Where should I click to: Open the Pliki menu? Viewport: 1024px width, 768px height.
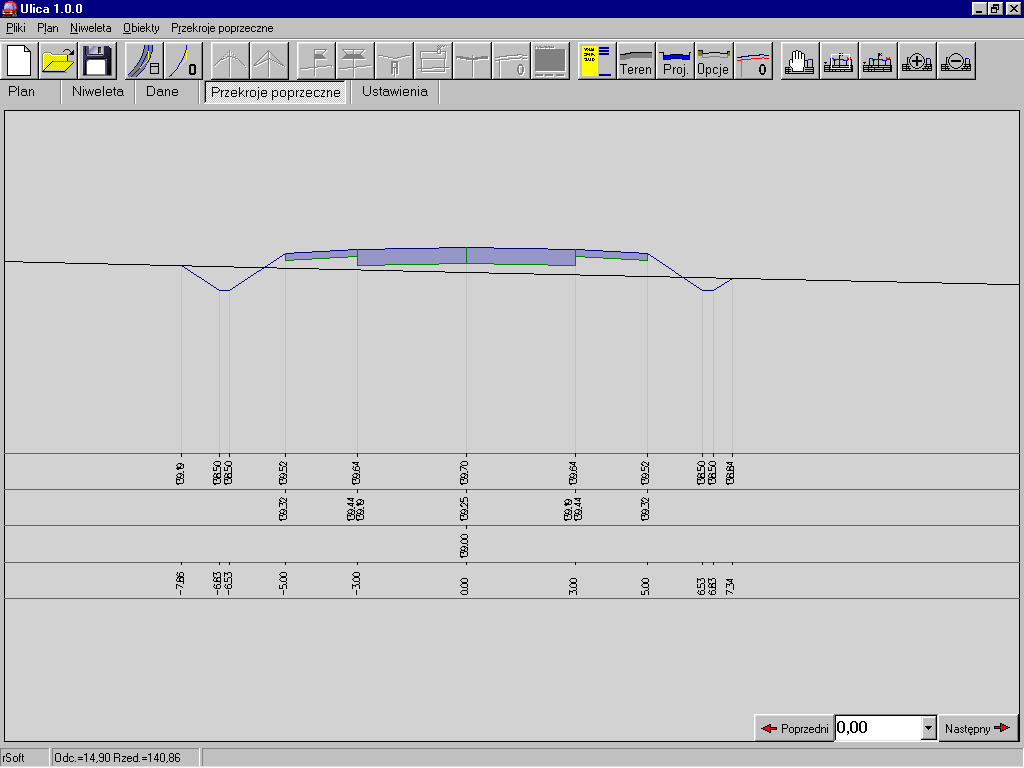pos(15,28)
